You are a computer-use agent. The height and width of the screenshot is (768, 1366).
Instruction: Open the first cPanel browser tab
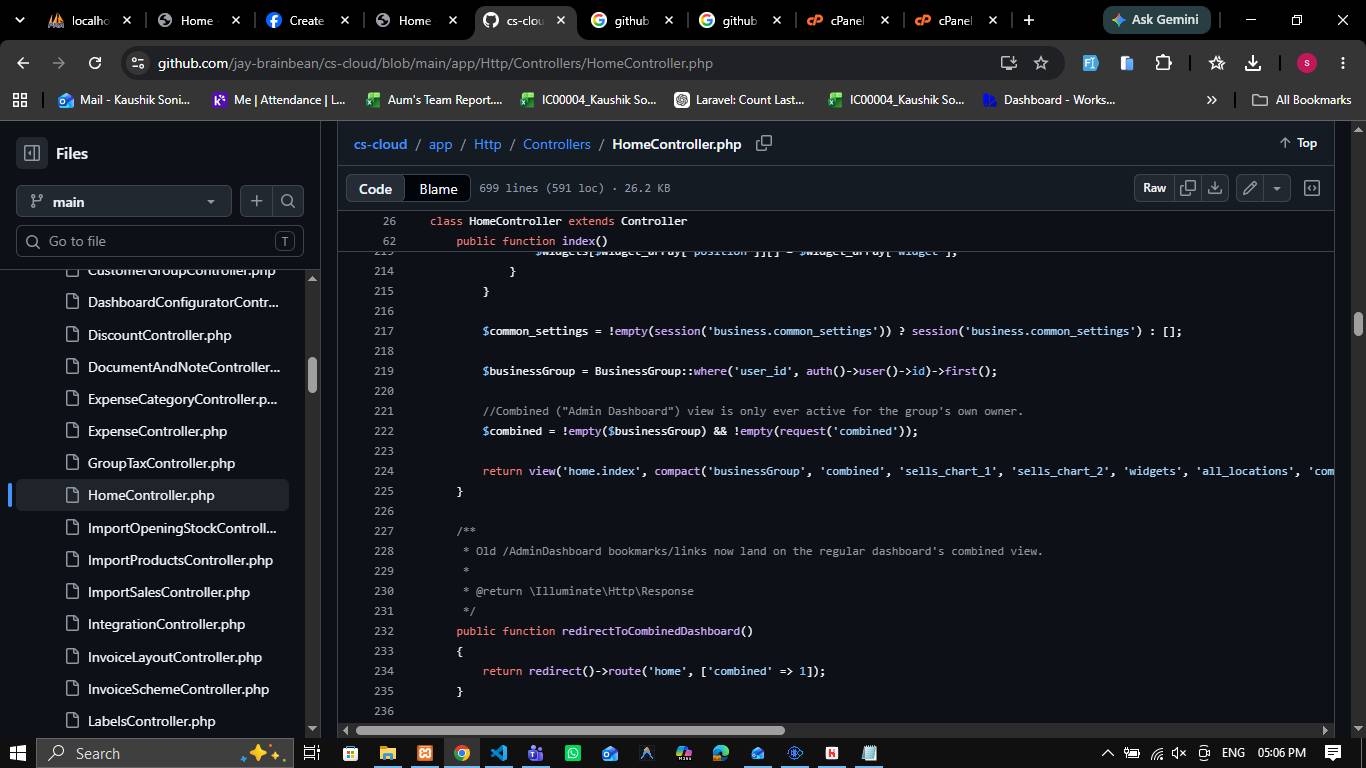tap(847, 20)
